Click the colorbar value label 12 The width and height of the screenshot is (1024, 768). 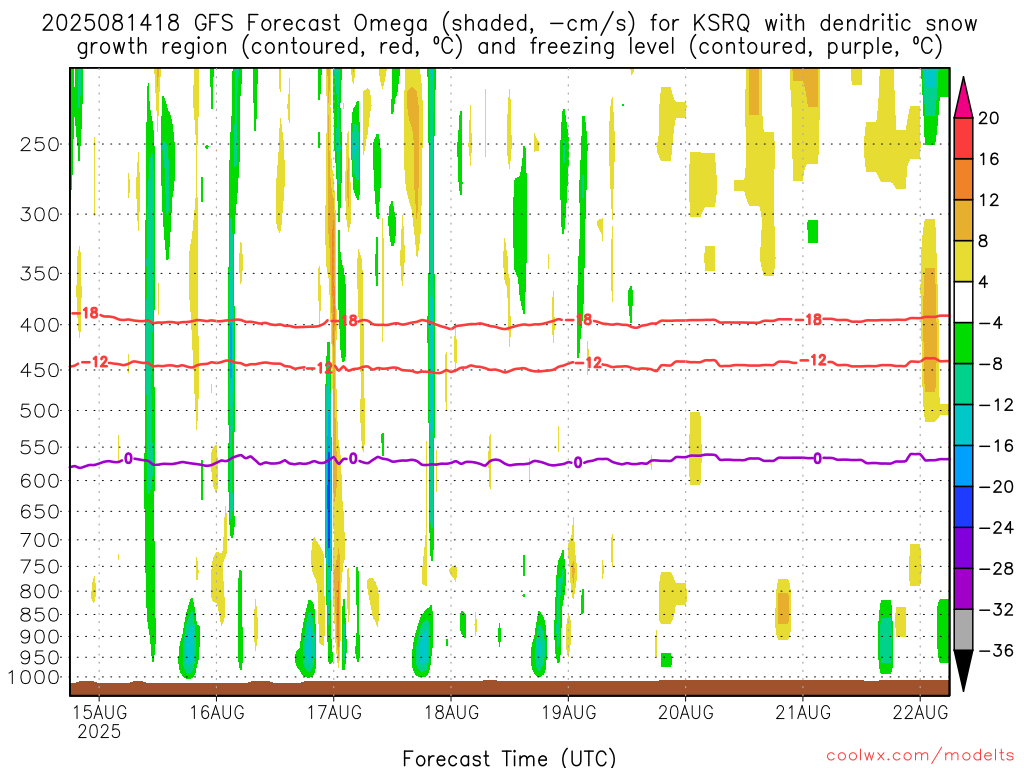click(989, 200)
